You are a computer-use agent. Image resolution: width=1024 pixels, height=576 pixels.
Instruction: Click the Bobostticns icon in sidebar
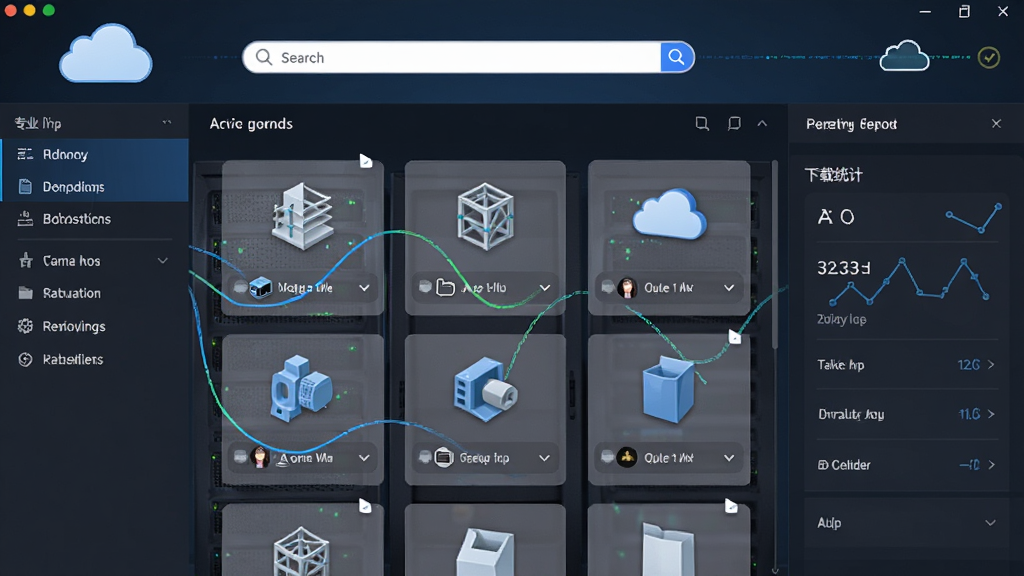pyautogui.click(x=25, y=219)
